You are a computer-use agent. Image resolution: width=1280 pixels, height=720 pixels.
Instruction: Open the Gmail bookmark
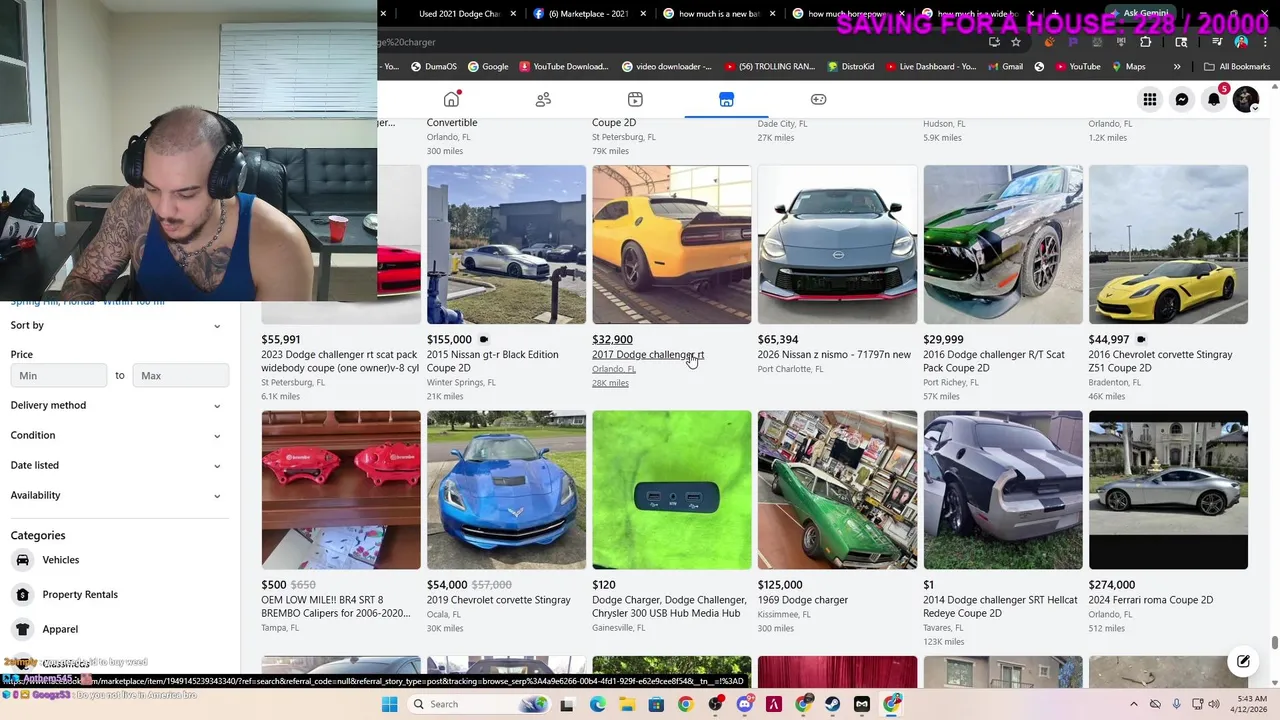click(1004, 67)
